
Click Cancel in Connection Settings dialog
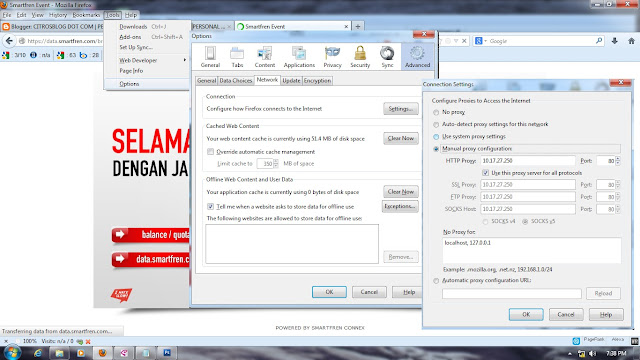click(x=566, y=315)
